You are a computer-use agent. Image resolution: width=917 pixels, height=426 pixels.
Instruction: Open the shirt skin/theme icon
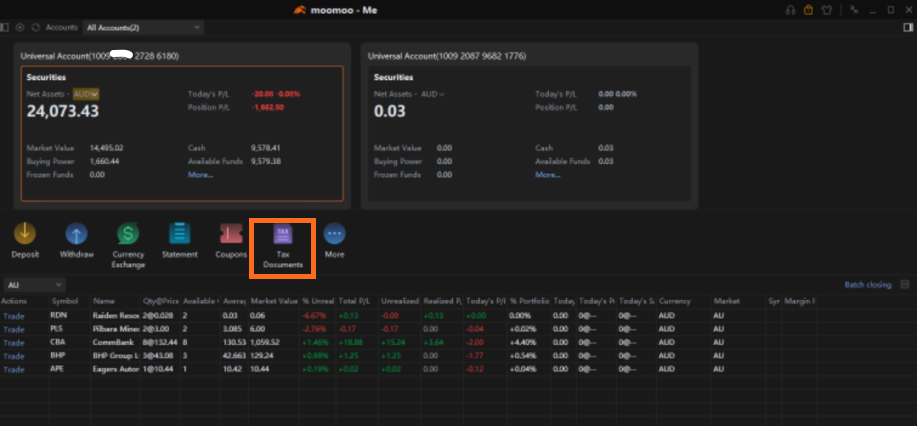tap(826, 10)
